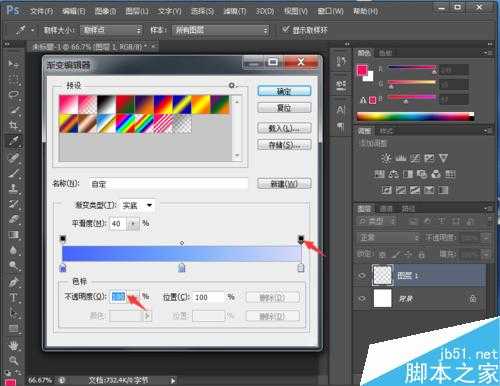Open the layer blend mode dropdown 正常

[389, 238]
